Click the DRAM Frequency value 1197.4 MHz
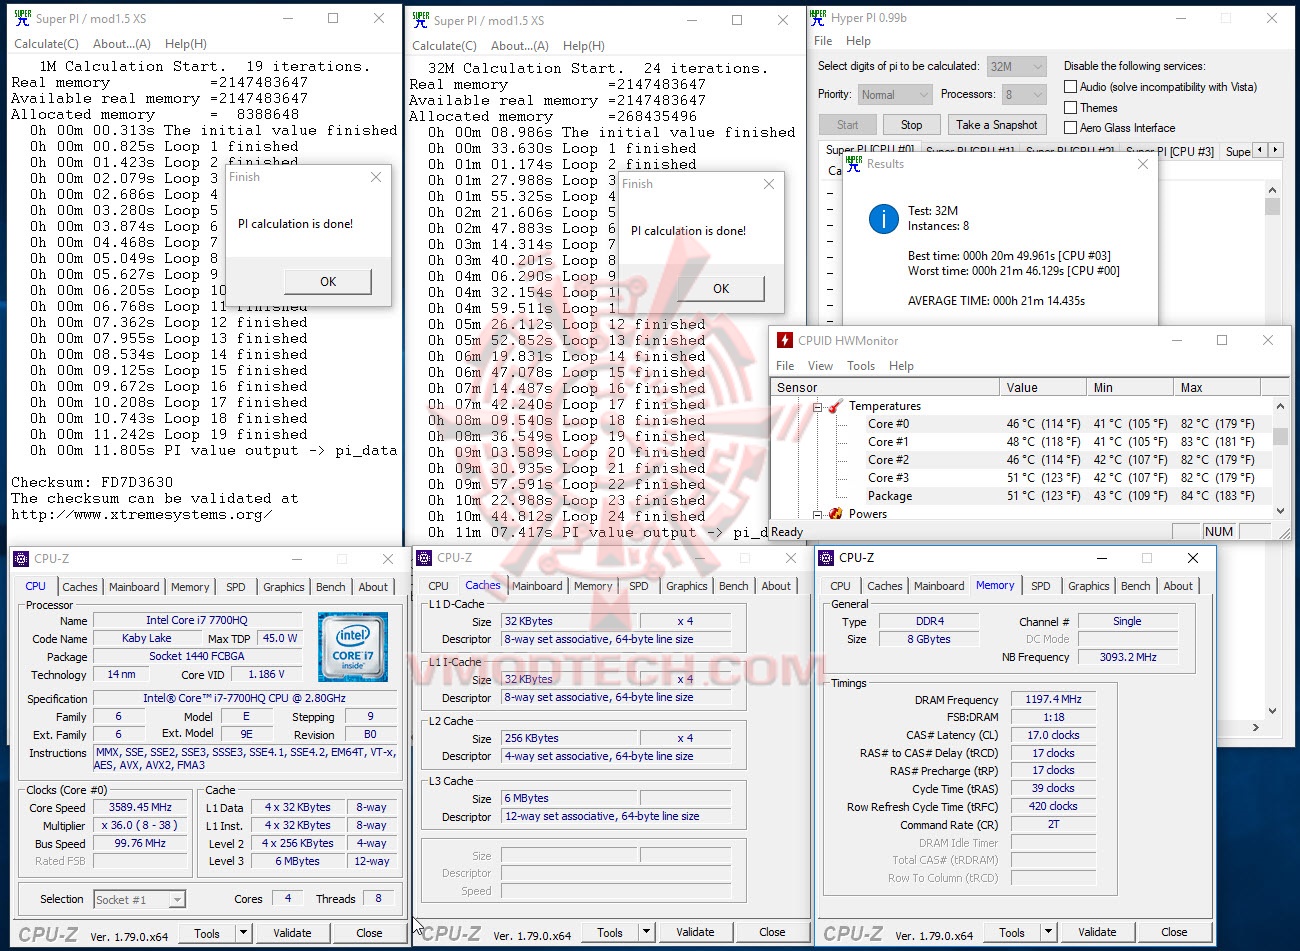1300x951 pixels. point(1053,700)
